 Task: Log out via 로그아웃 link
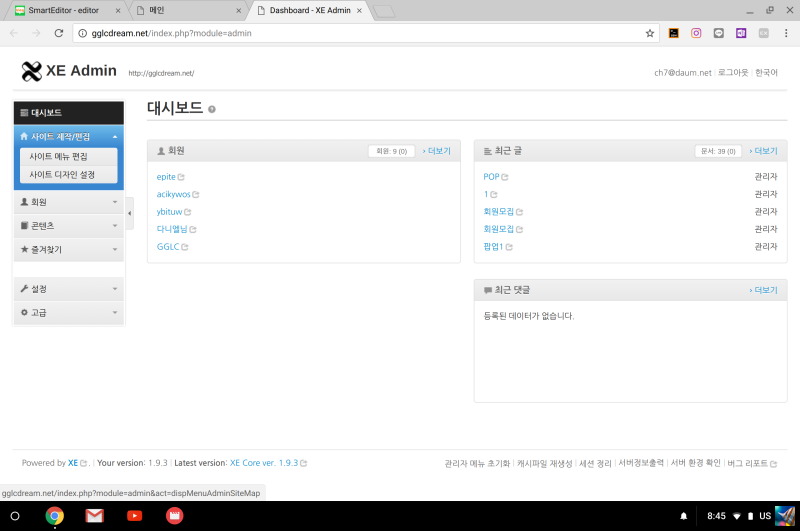733,72
